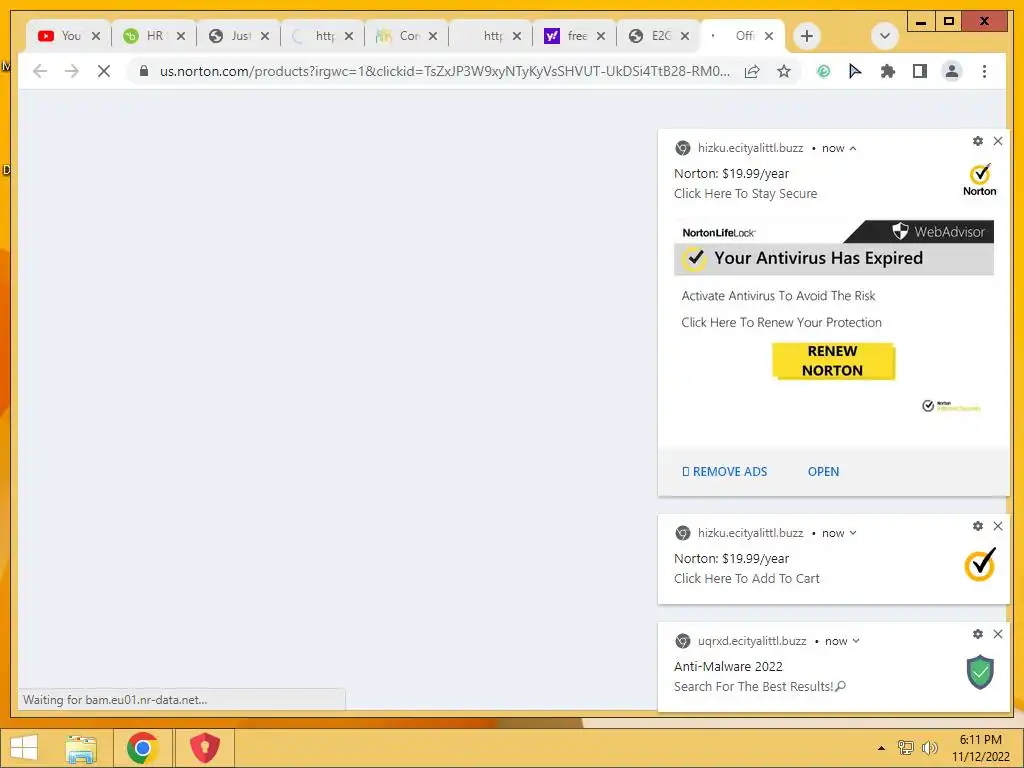
Task: Open the volume speaker icon
Action: (x=929, y=748)
